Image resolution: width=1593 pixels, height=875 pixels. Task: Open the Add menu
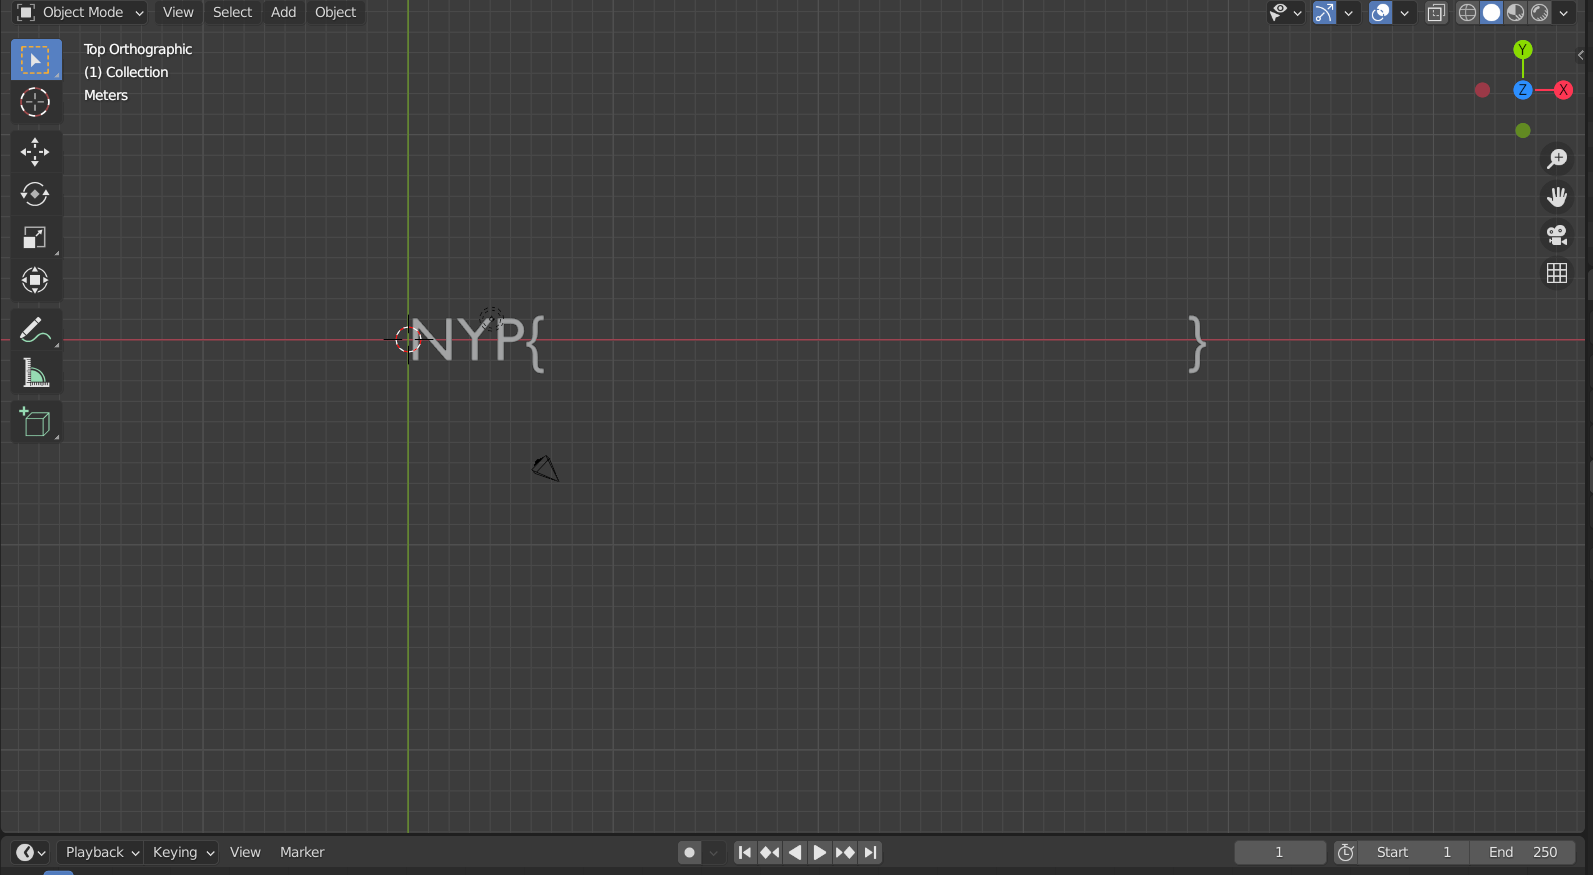click(x=283, y=12)
